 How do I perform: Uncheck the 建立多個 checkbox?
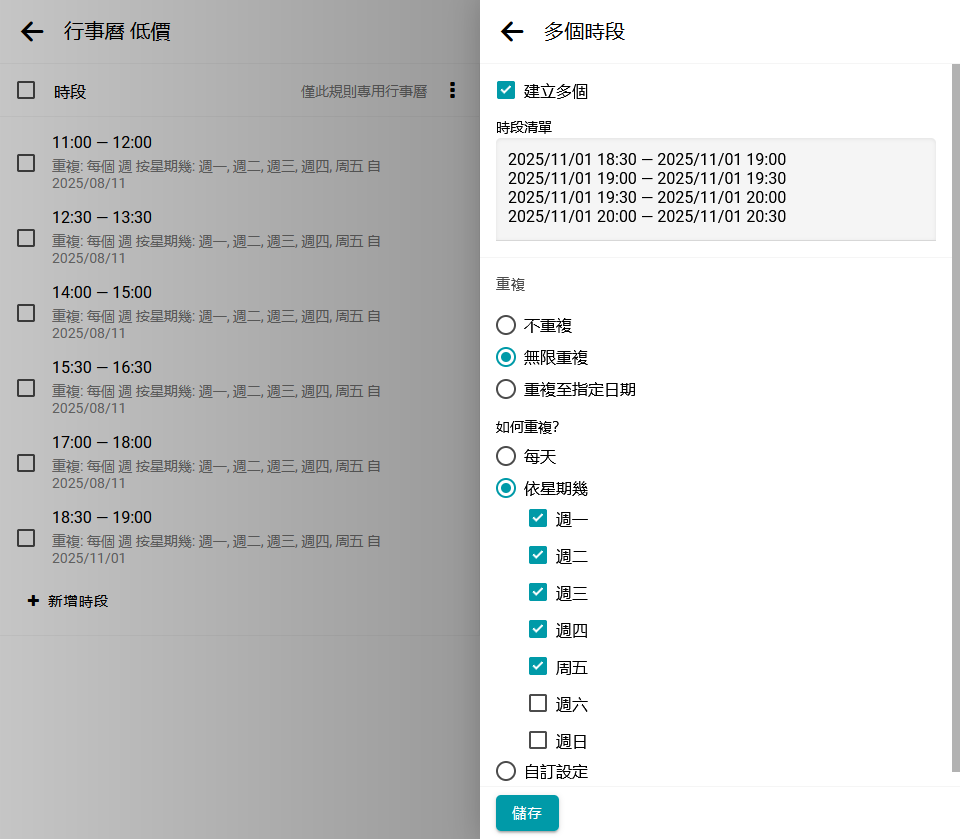(x=506, y=91)
